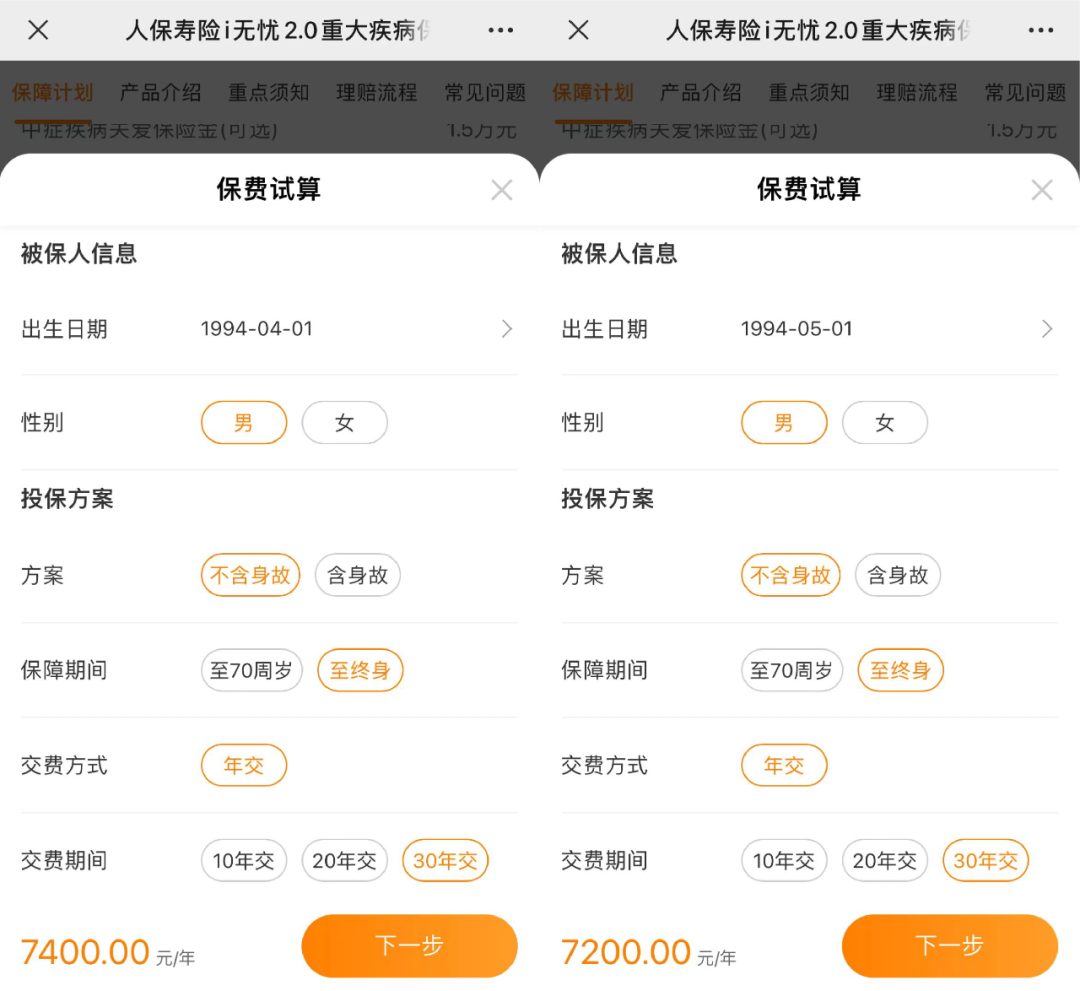This screenshot has width=1080, height=991.
Task: Switch to 产品介绍 tab on right screen
Action: pyautogui.click(x=700, y=92)
